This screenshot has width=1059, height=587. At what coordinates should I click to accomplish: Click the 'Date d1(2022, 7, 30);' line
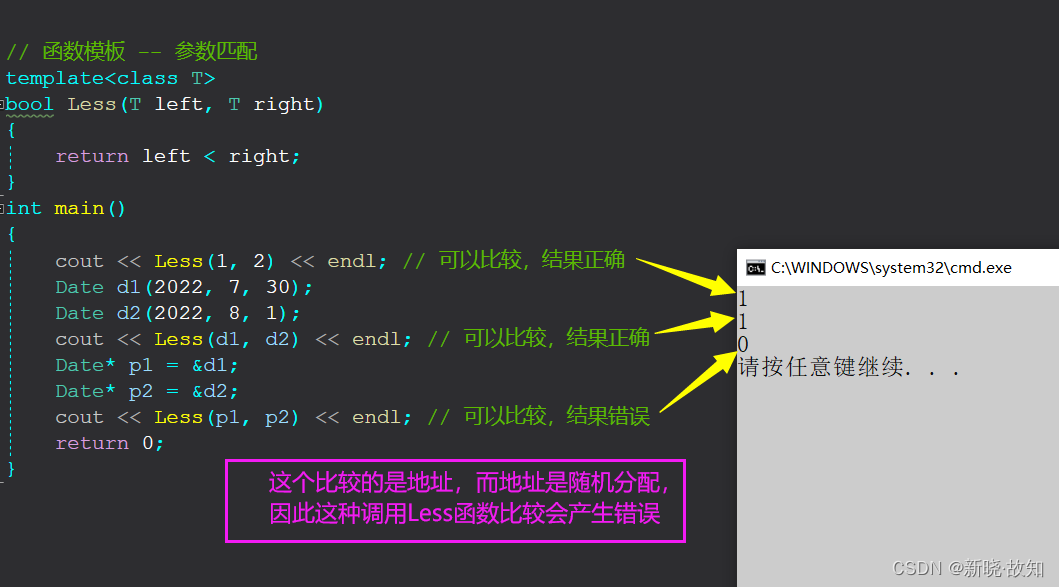click(x=184, y=287)
